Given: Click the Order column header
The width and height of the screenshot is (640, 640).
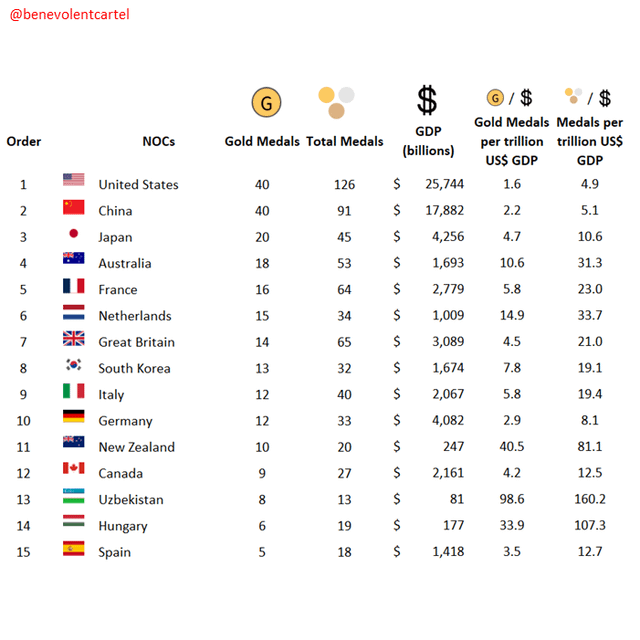Looking at the screenshot, I should [24, 141].
